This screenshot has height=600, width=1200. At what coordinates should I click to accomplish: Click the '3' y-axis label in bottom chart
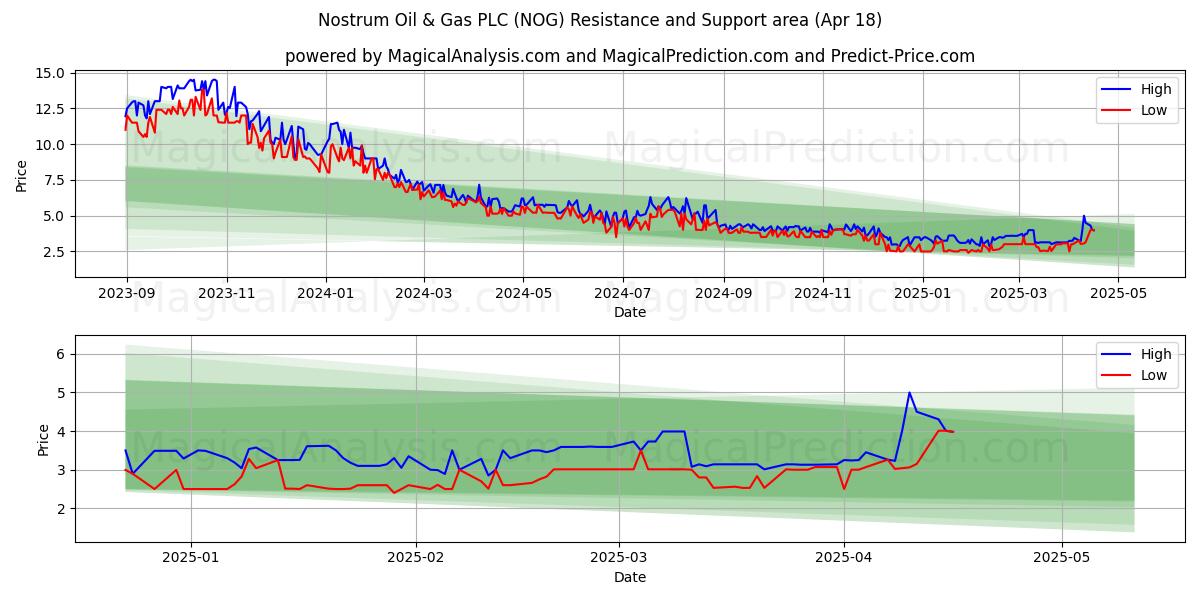tap(61, 470)
